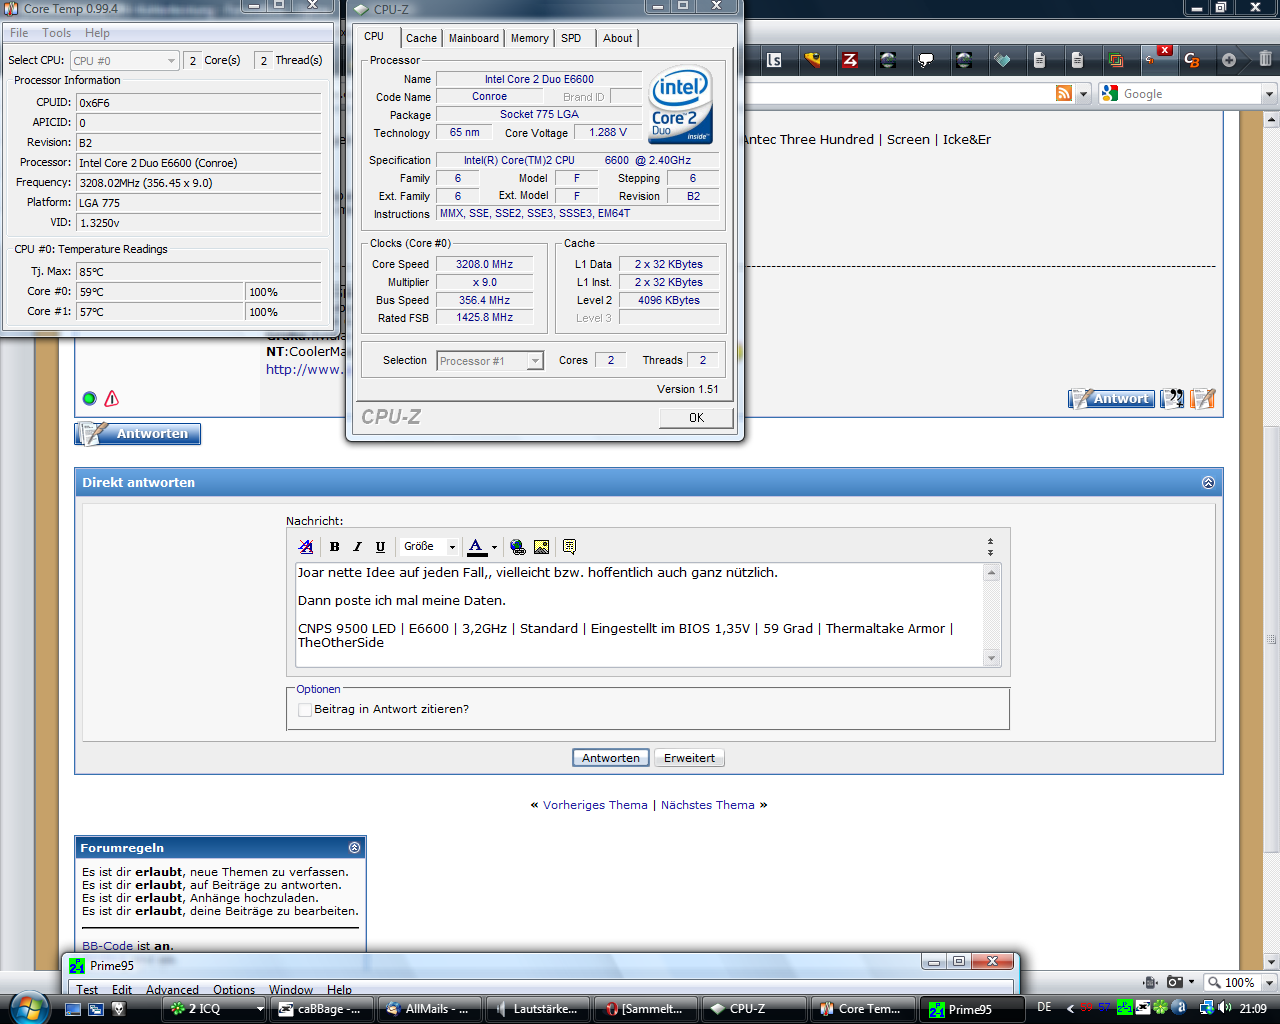Apply the current text color (A icon)

point(476,547)
